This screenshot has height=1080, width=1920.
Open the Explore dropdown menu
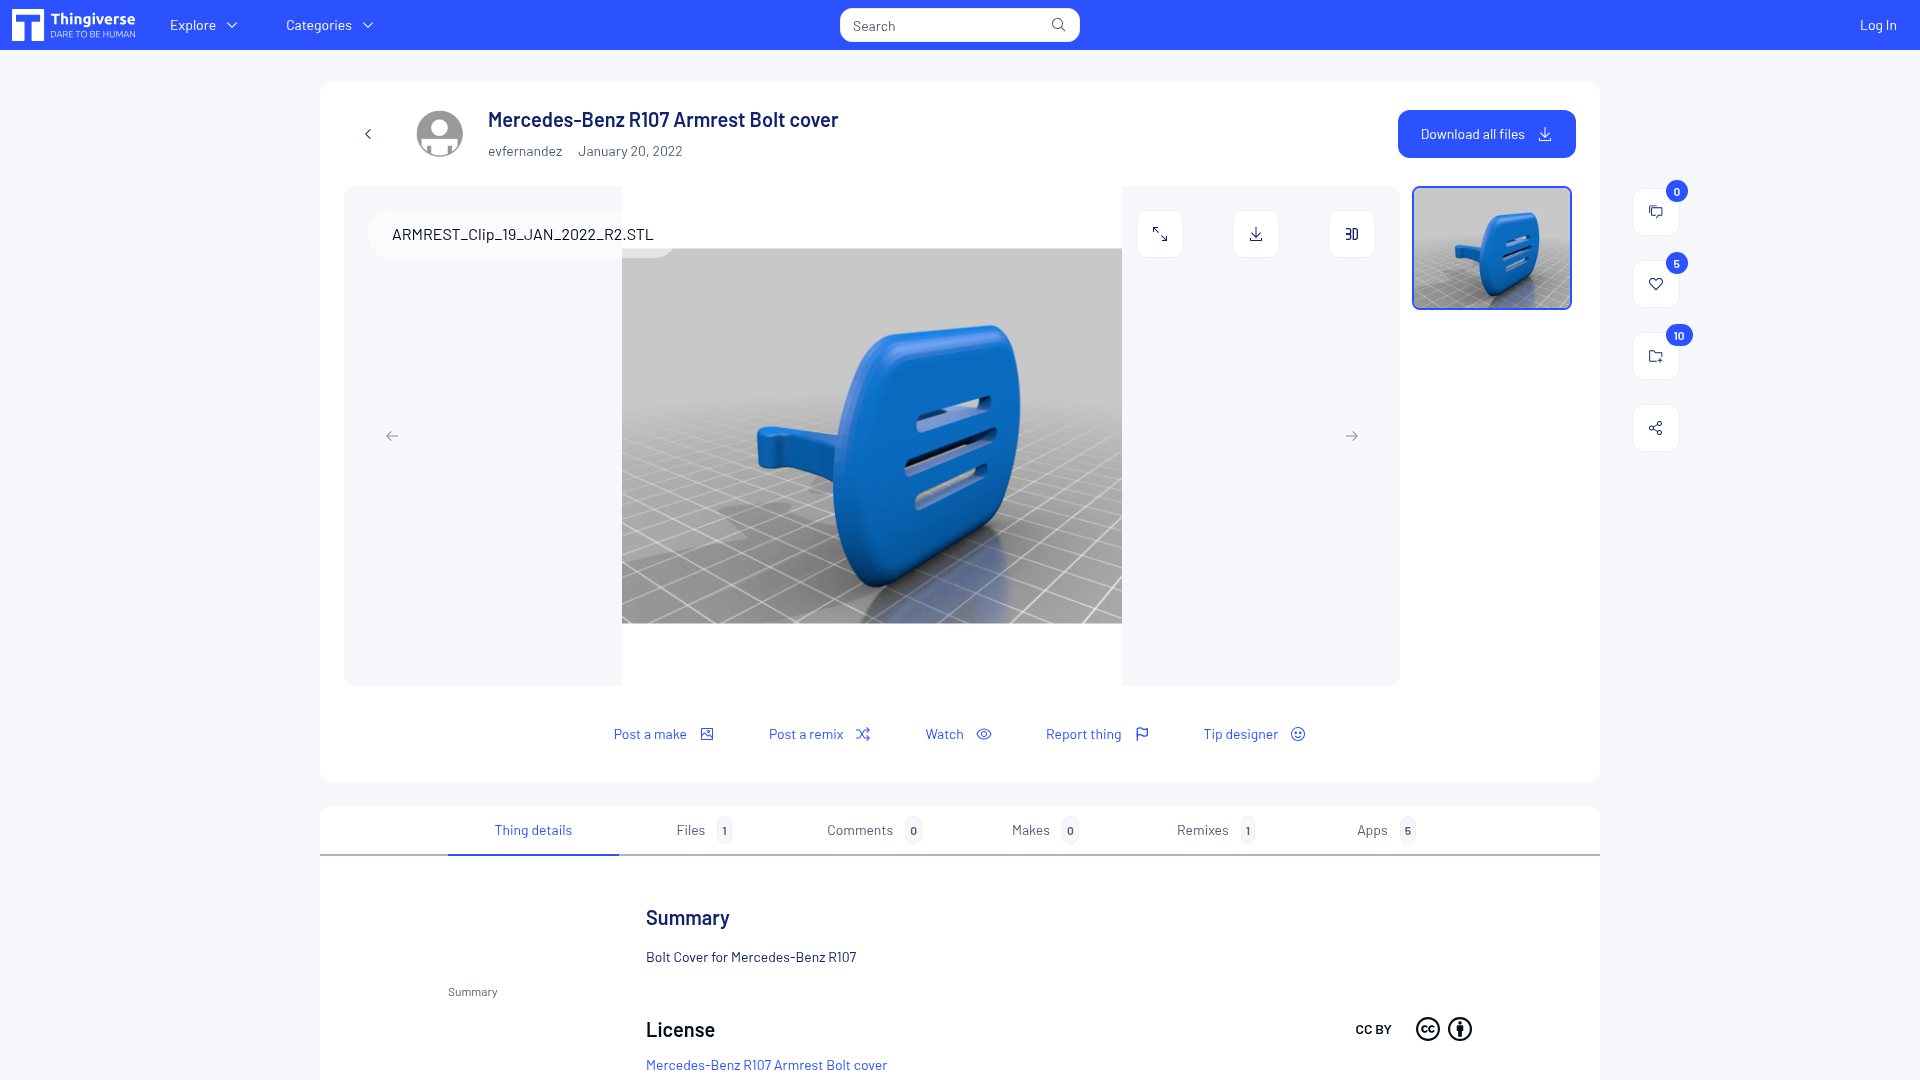click(204, 25)
